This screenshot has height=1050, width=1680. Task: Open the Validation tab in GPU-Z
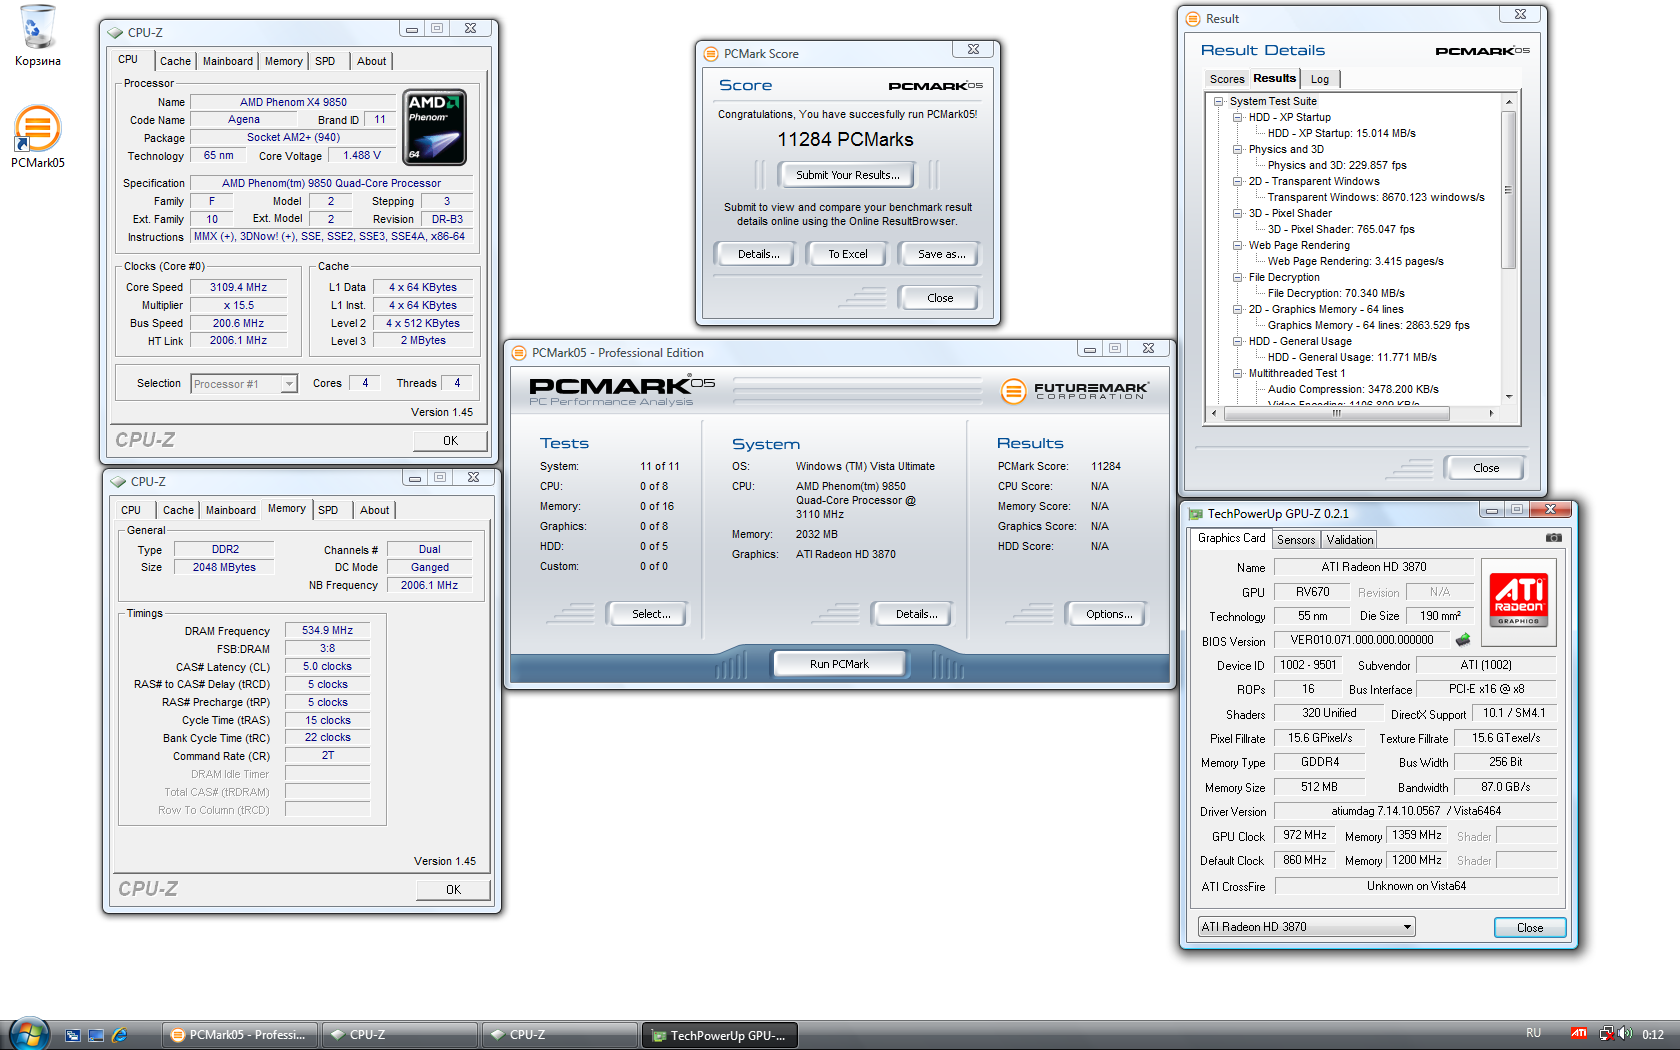click(x=1350, y=540)
